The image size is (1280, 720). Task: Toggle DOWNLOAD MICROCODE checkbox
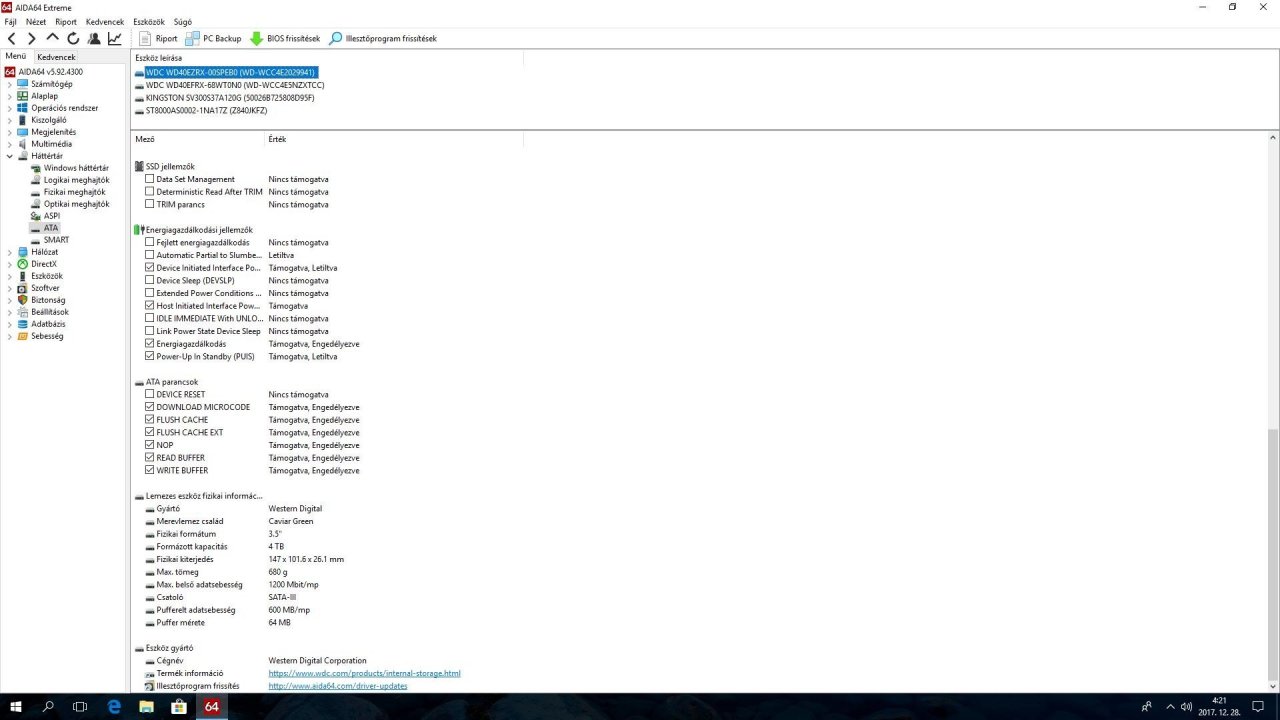point(150,407)
